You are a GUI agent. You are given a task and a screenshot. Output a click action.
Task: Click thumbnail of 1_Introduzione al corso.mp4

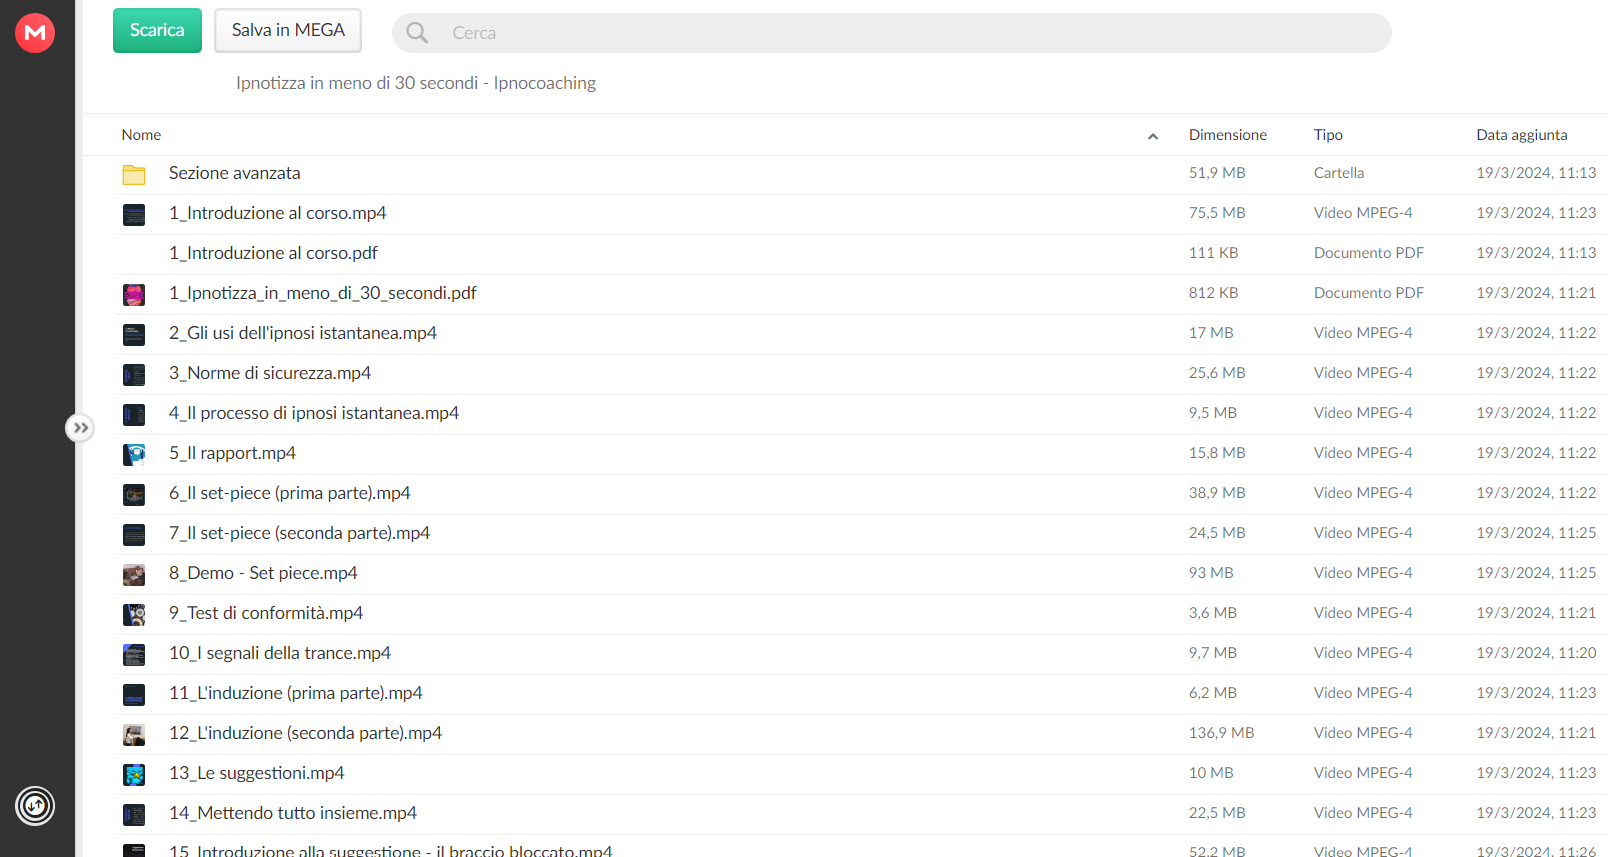tap(134, 214)
